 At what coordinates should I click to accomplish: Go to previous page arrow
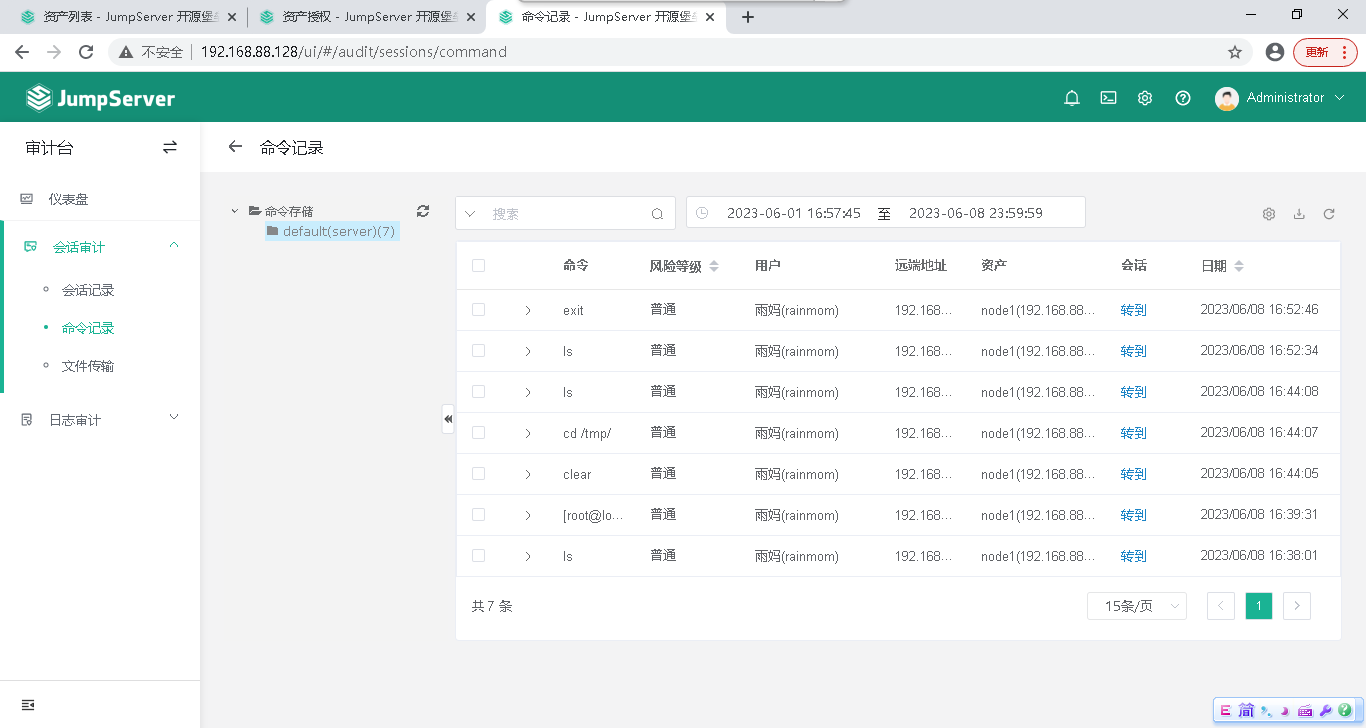click(x=1221, y=606)
